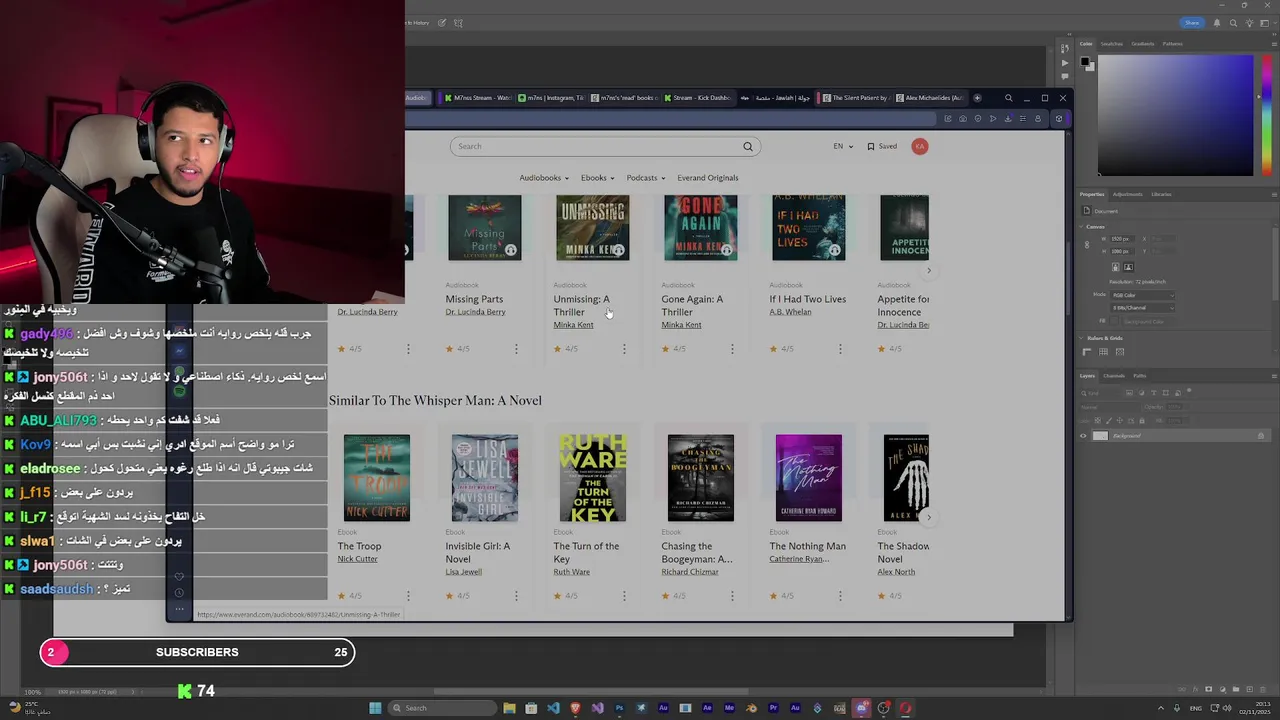The height and width of the screenshot is (720, 1280).
Task: Open the RGB Color mode dropdown
Action: [1143, 295]
